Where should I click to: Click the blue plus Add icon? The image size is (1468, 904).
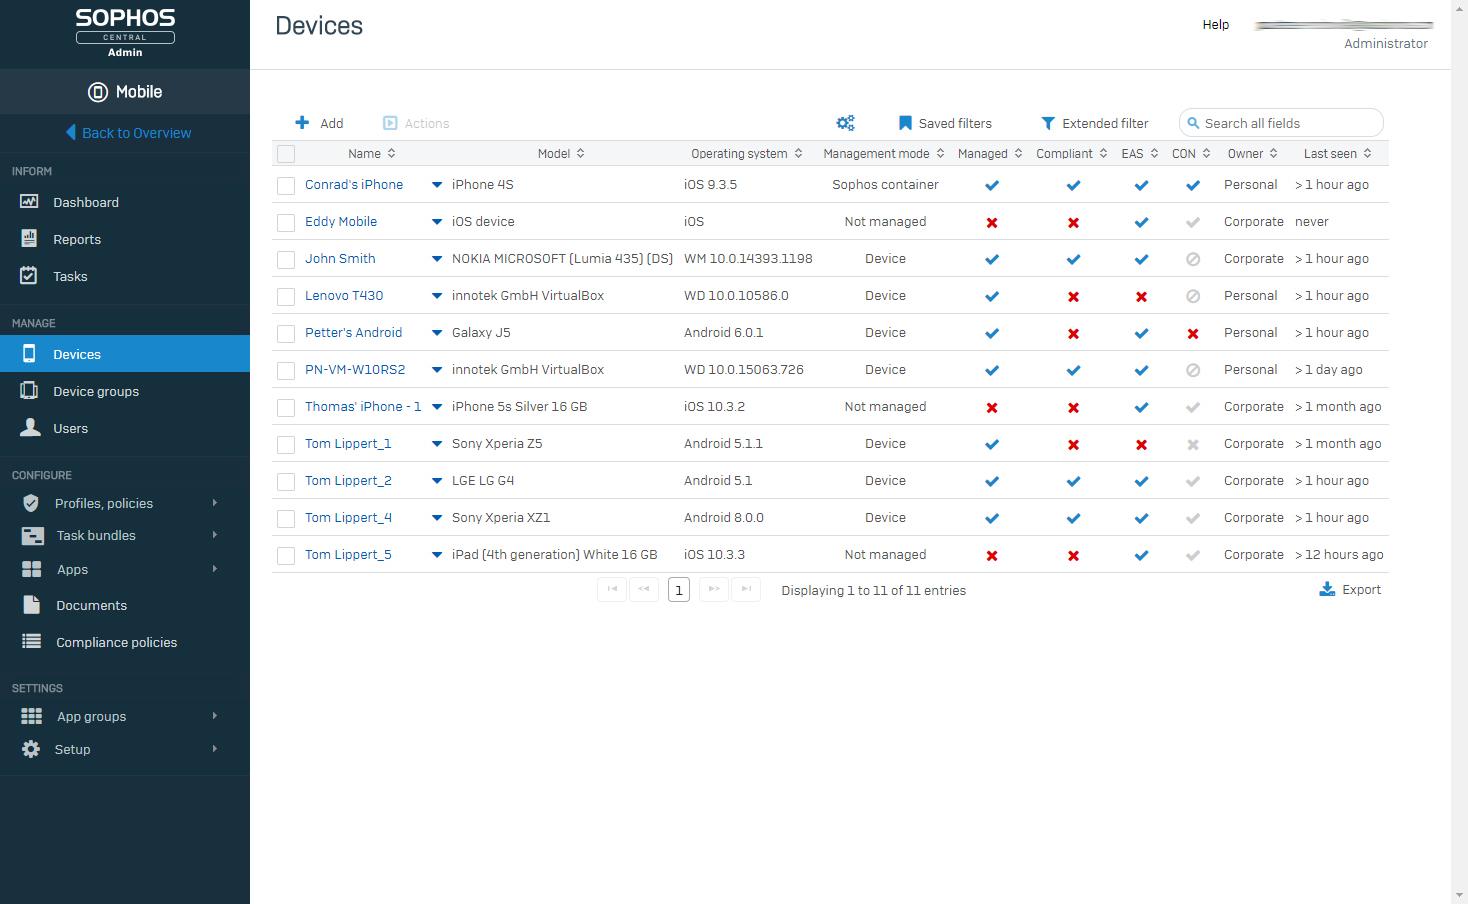302,122
